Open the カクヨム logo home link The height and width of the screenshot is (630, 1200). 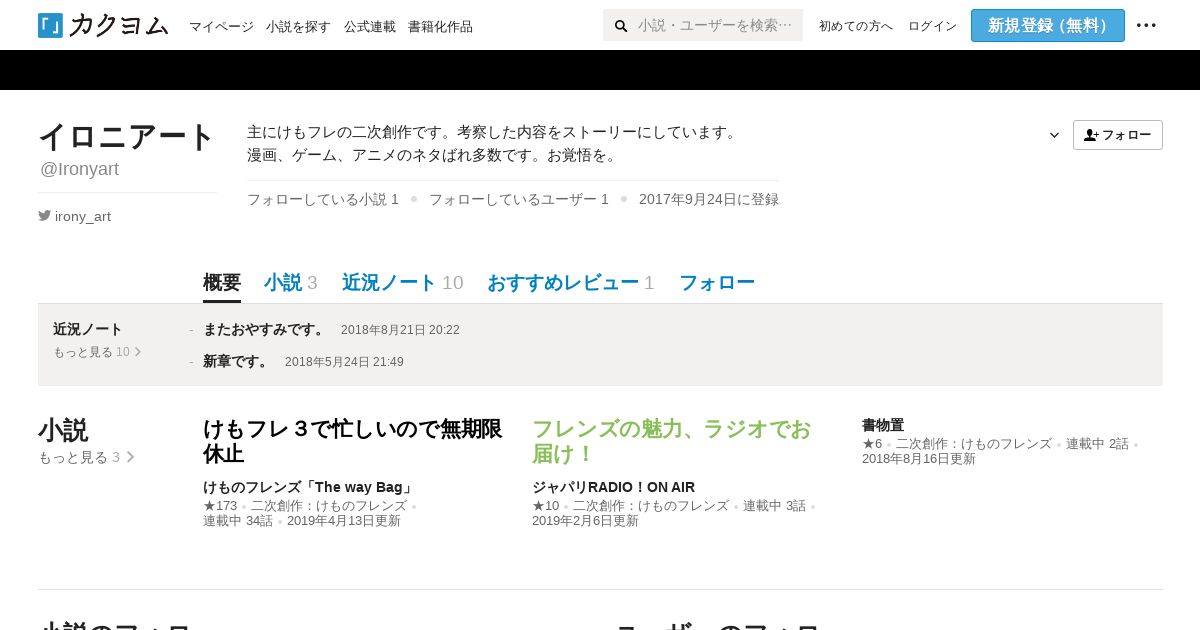tap(103, 25)
